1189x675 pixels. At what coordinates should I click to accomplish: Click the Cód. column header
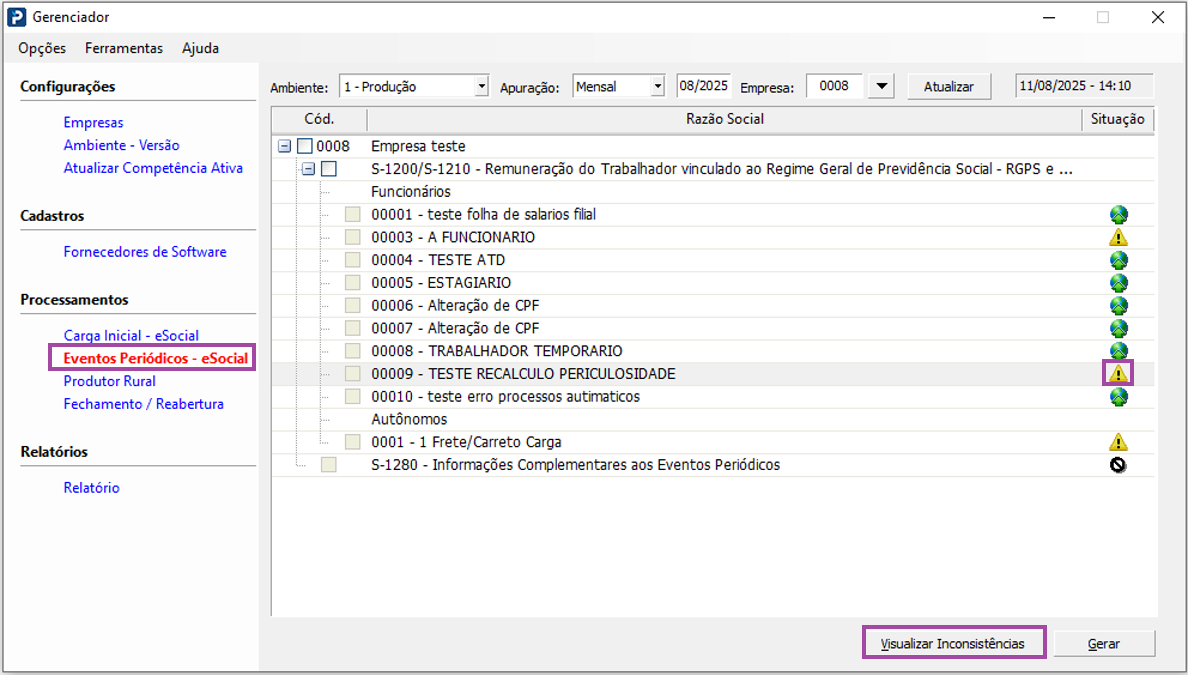tap(319, 119)
